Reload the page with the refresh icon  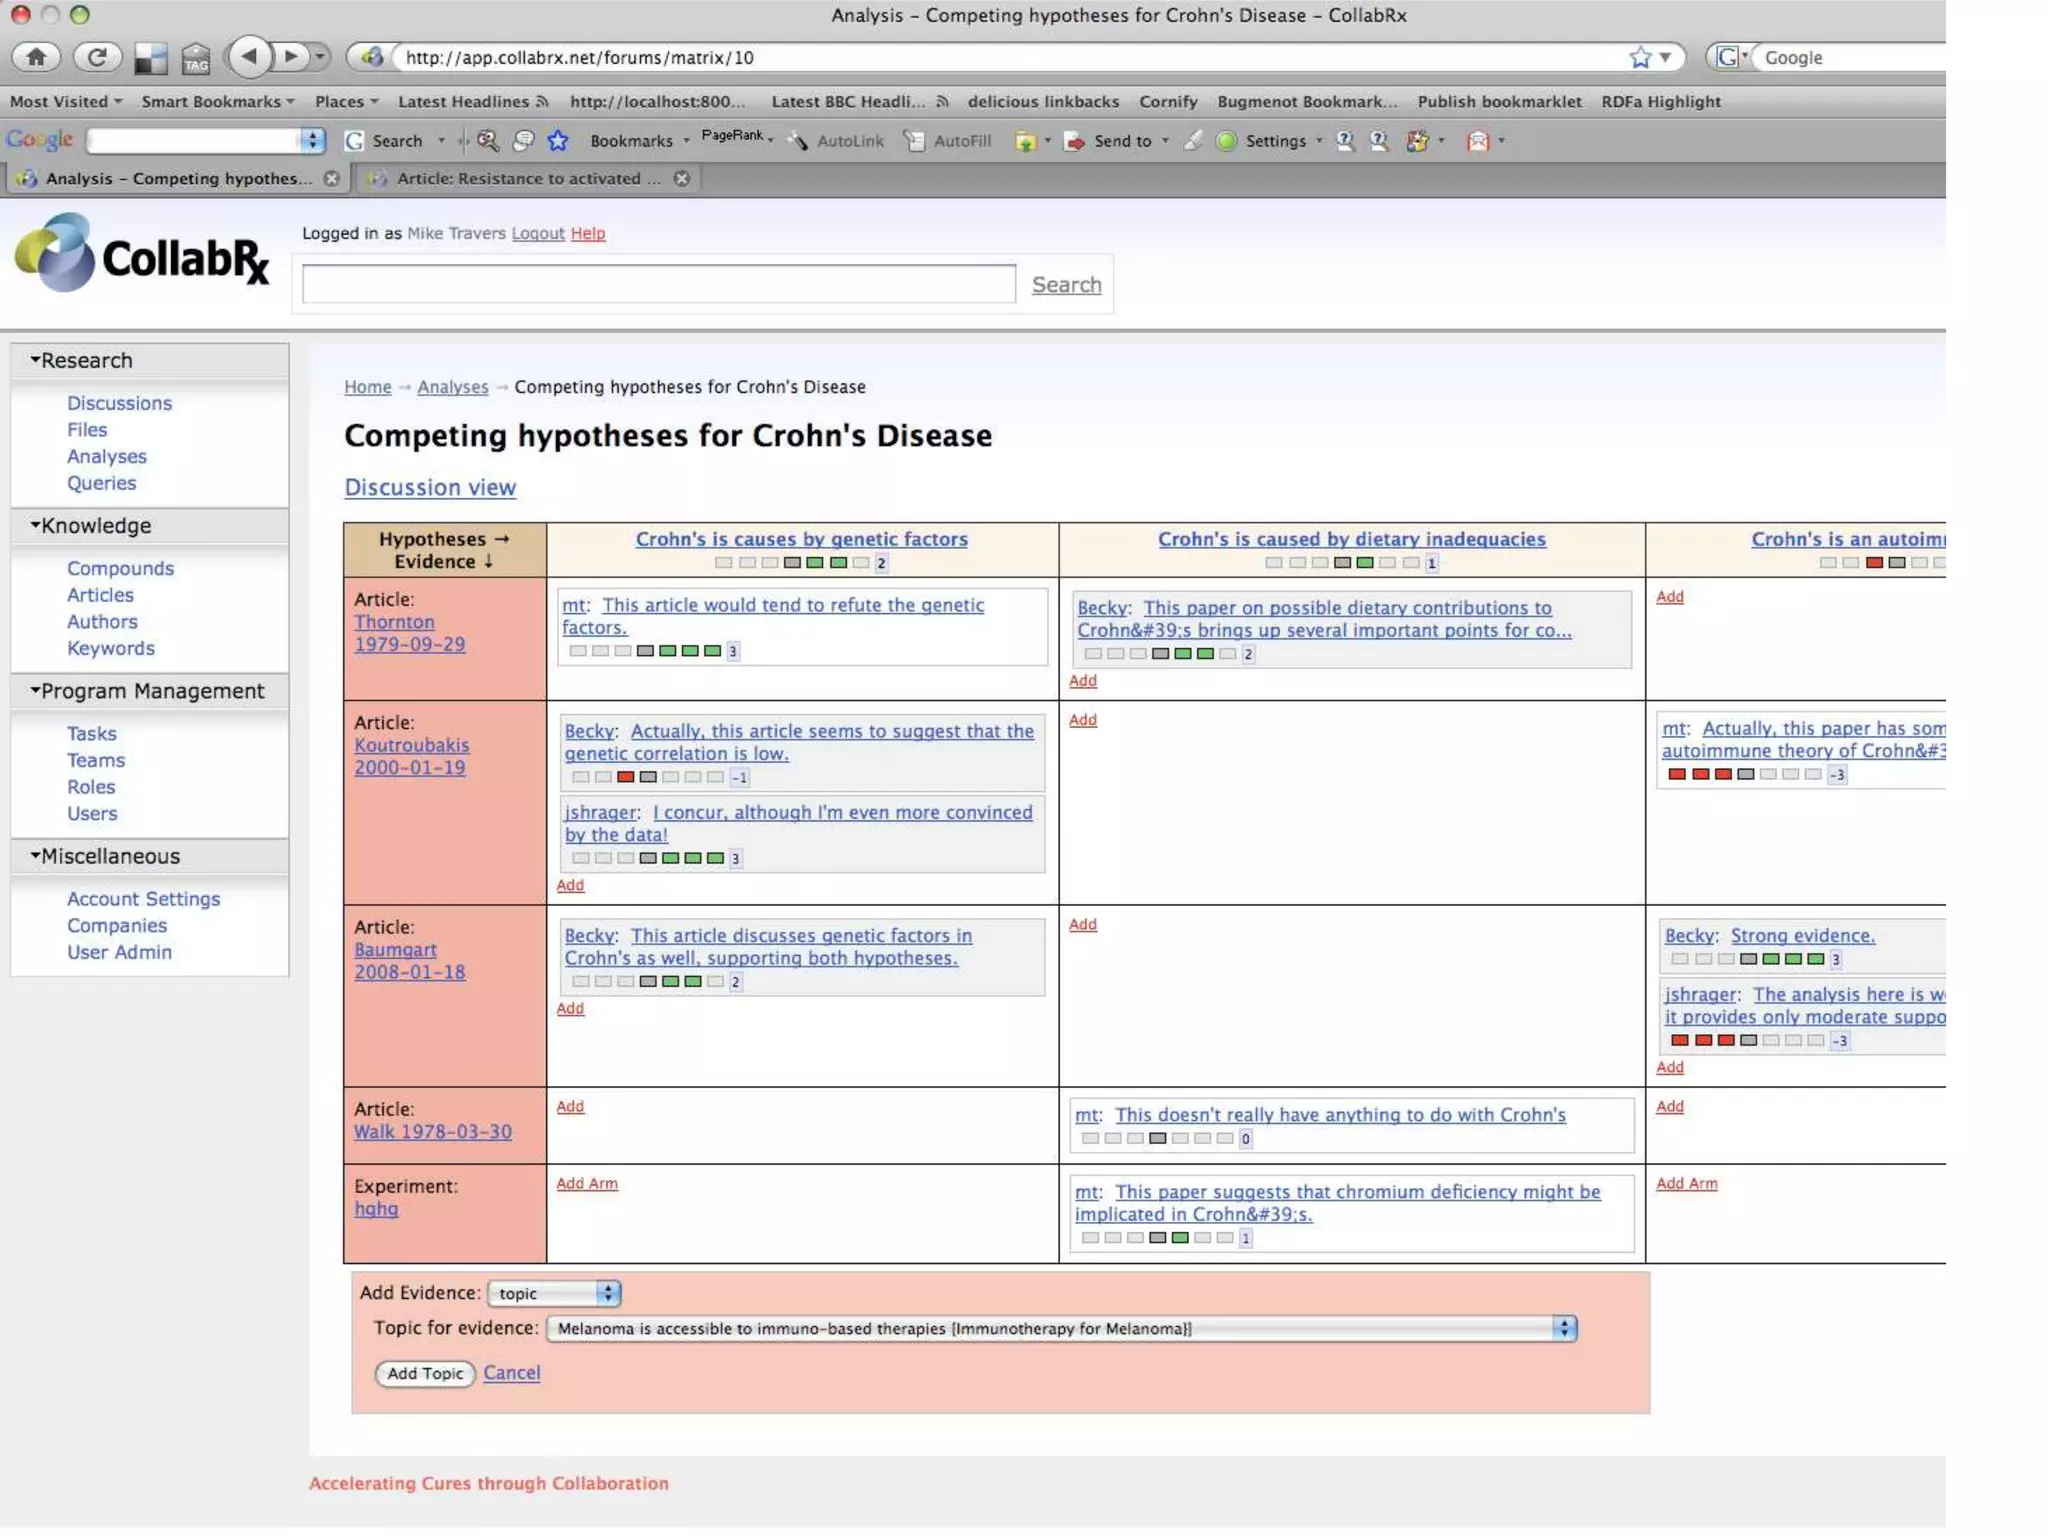click(x=97, y=57)
